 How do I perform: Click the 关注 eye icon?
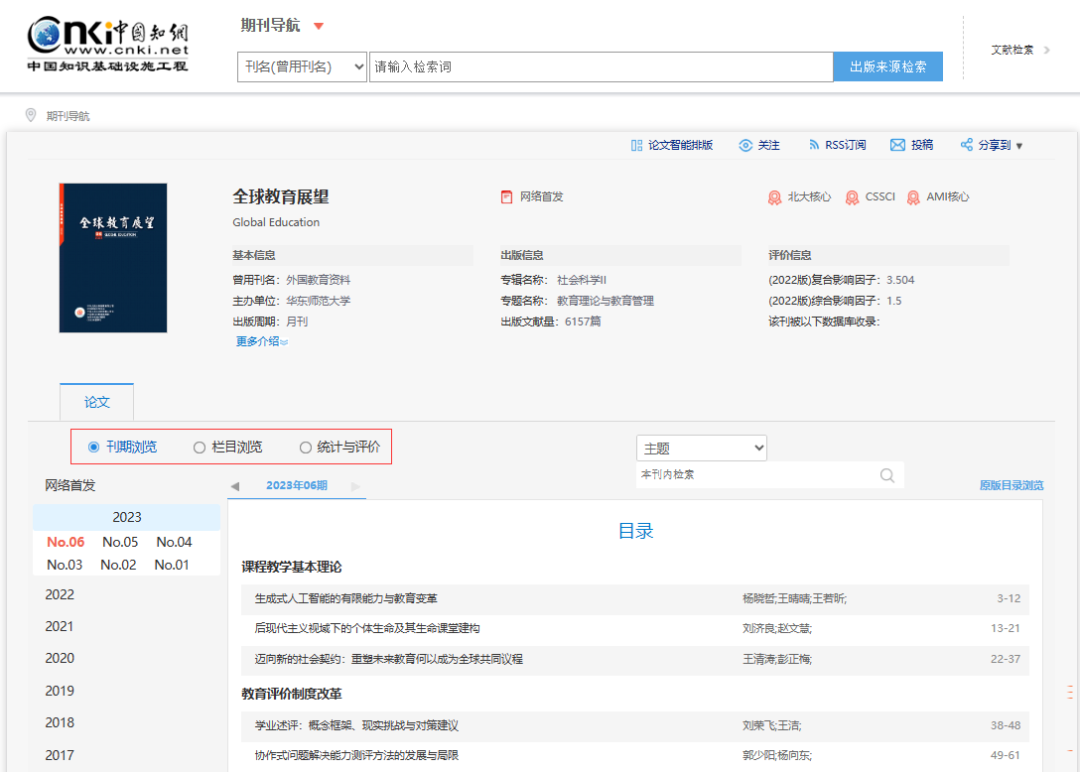click(745, 145)
